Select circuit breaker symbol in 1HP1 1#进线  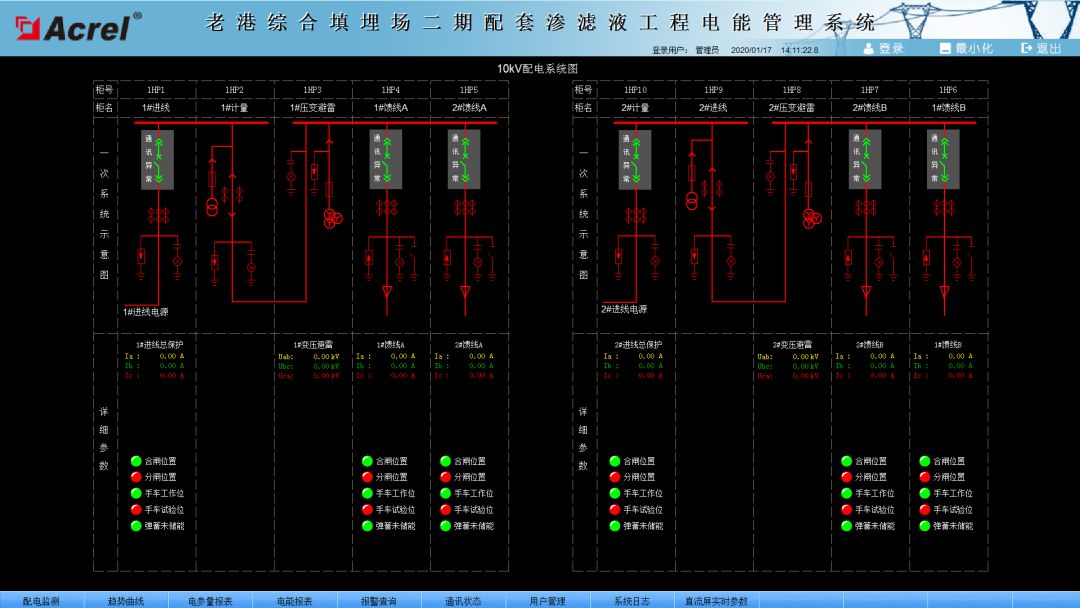pyautogui.click(x=157, y=160)
